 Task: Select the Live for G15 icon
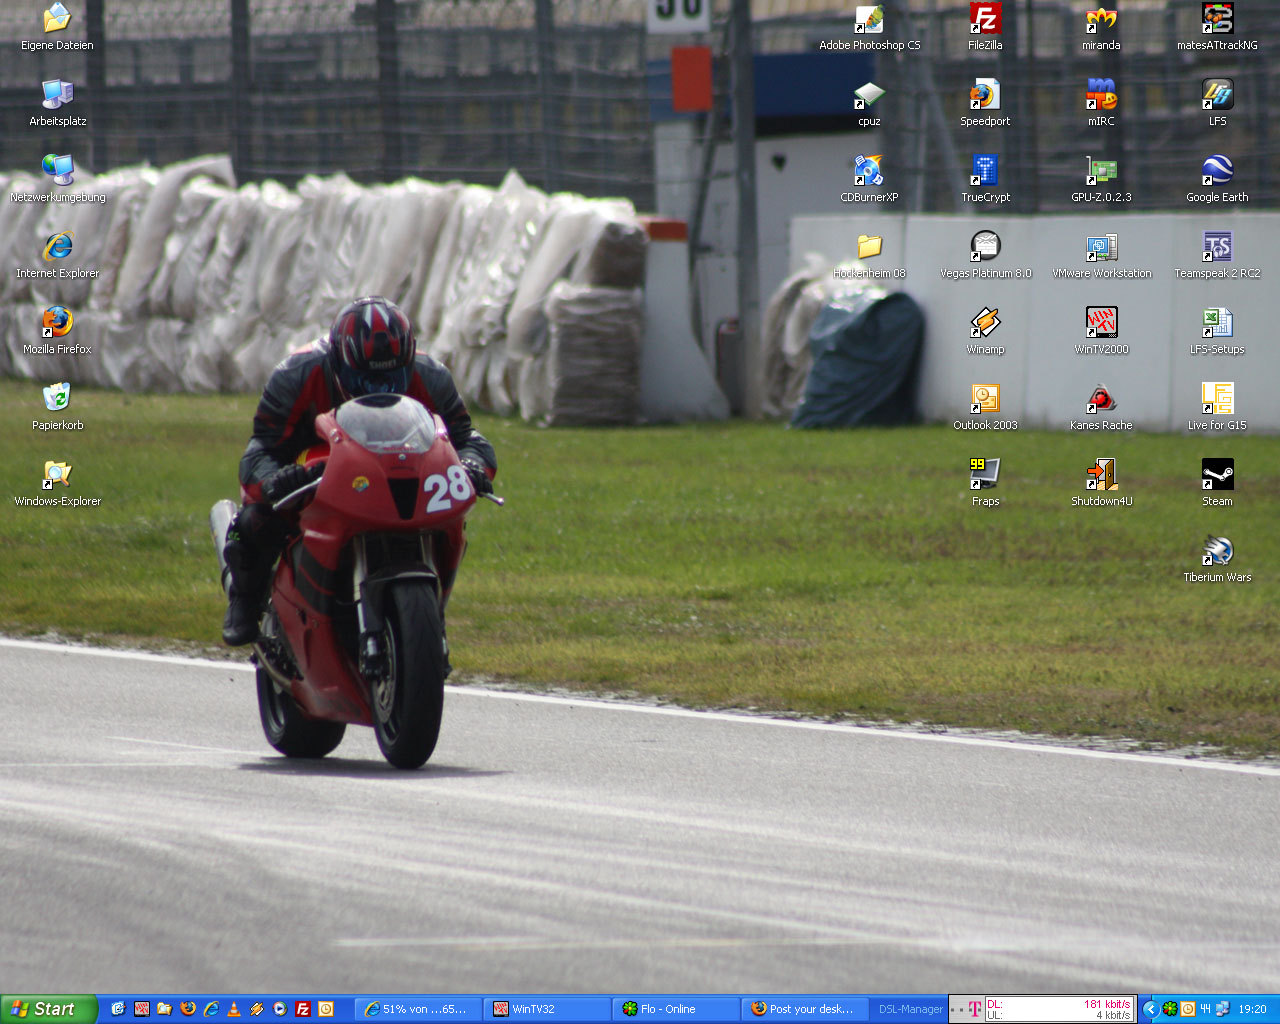(x=1217, y=407)
